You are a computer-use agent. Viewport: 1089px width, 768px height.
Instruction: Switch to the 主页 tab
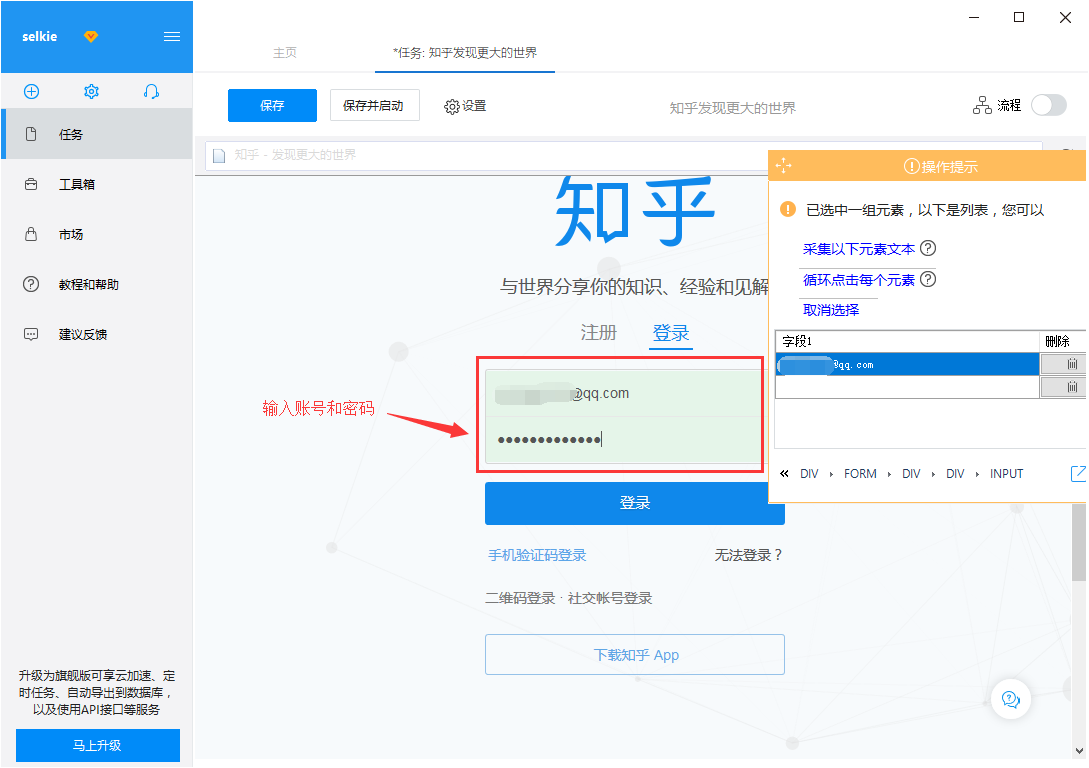285,53
